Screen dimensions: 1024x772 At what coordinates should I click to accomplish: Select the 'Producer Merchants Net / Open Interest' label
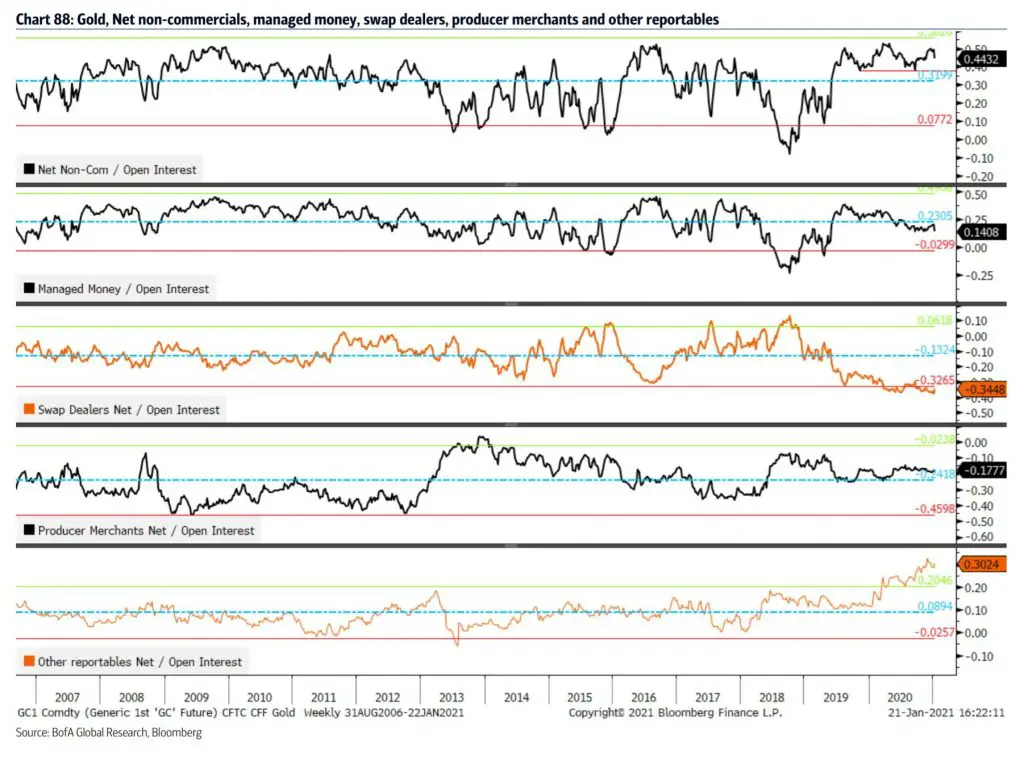(x=146, y=530)
